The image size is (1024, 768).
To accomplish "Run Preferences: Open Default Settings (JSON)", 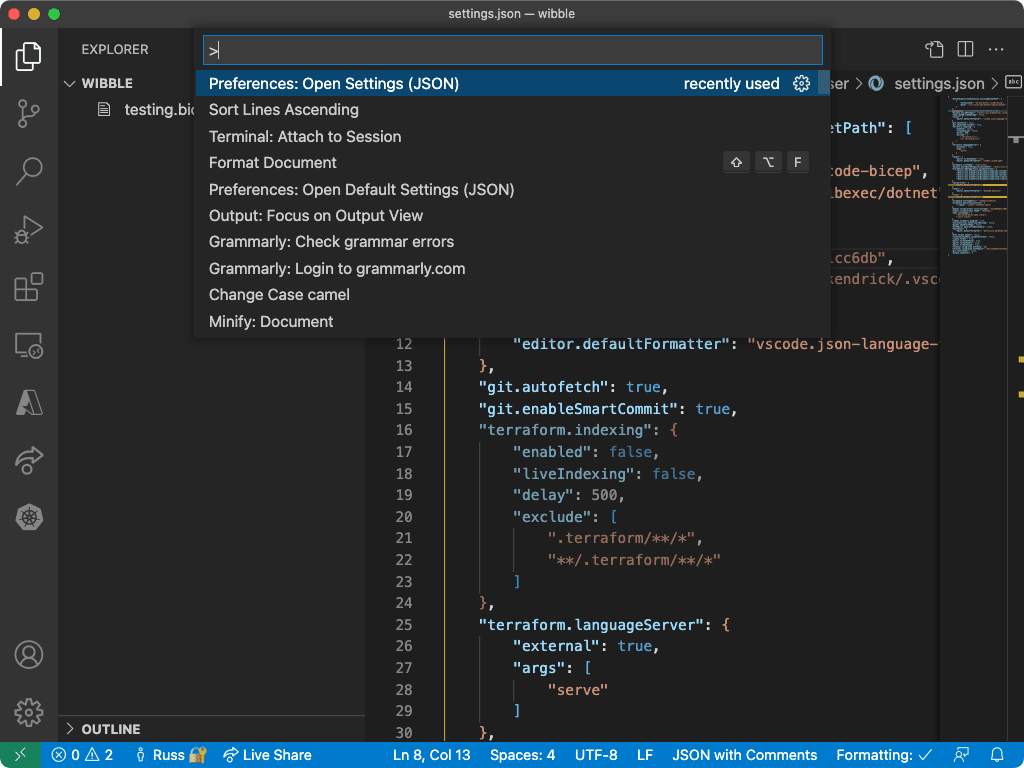I will pyautogui.click(x=513, y=189).
